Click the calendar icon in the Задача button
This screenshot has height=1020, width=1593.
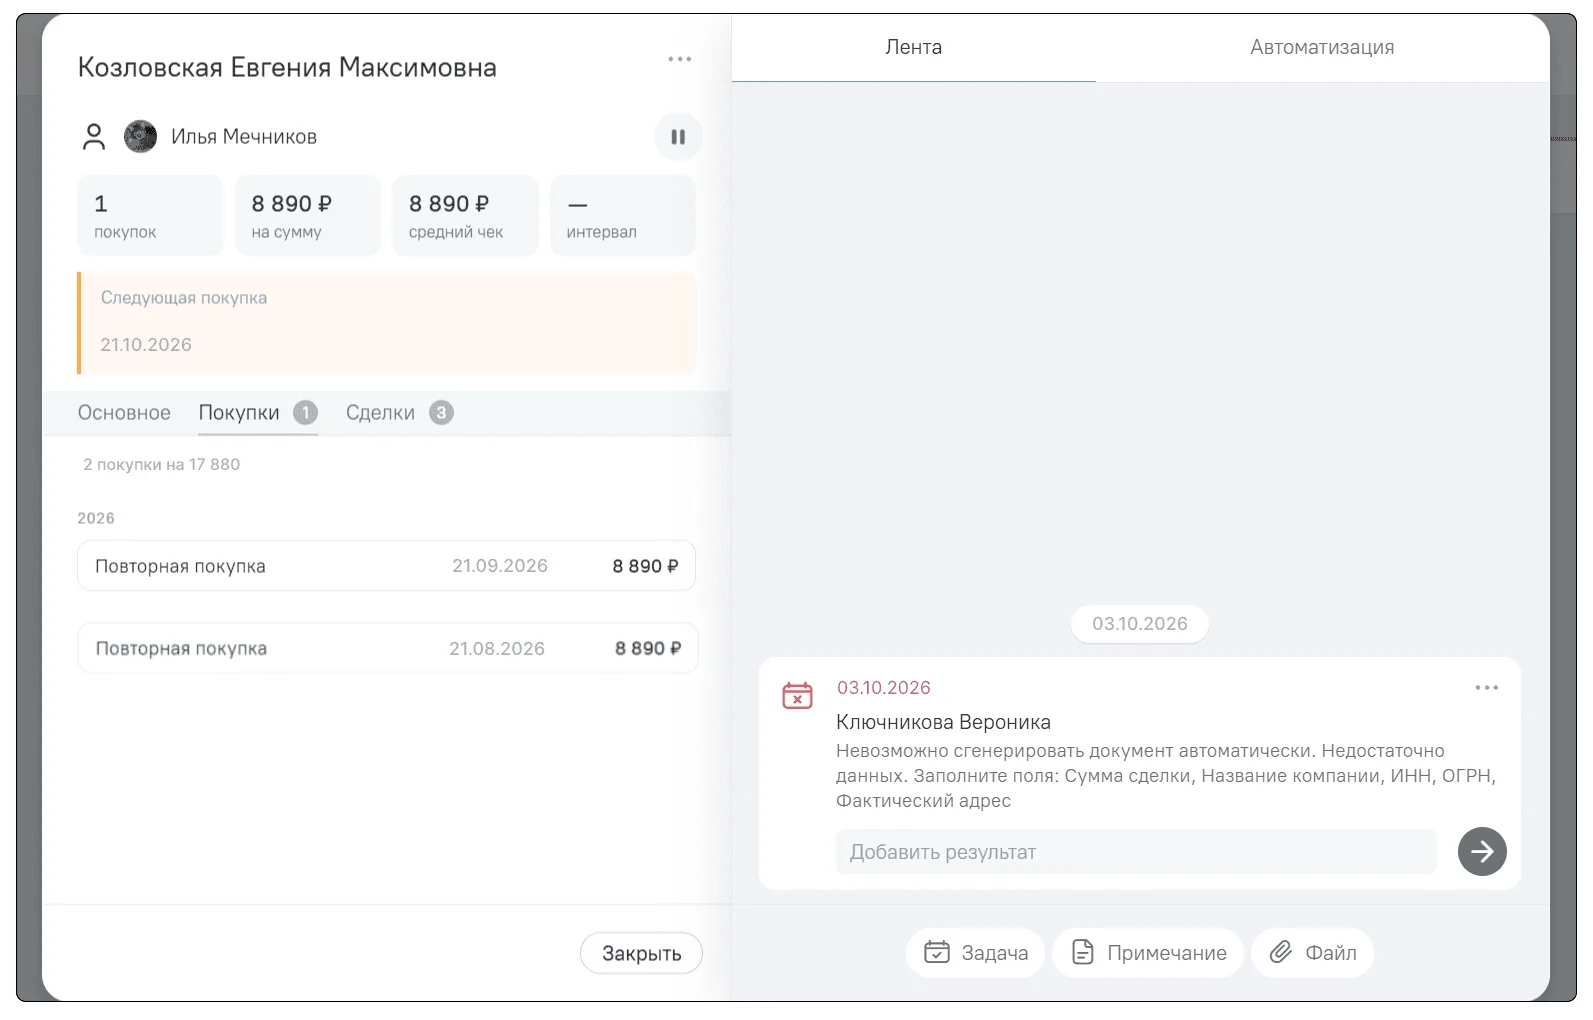pyautogui.click(x=937, y=952)
